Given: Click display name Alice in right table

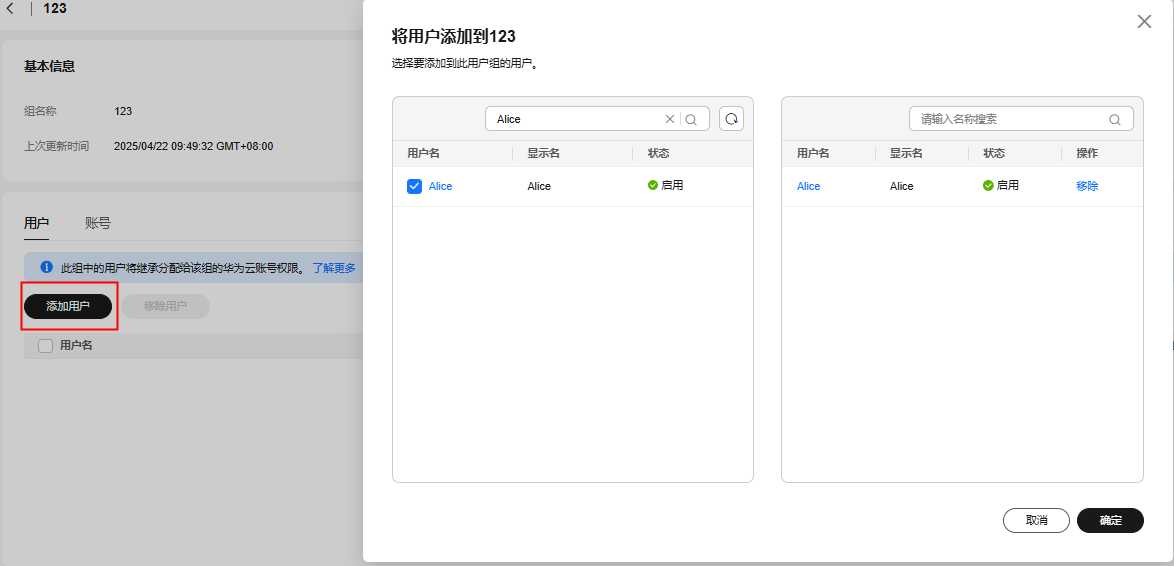Looking at the screenshot, I should [x=901, y=186].
